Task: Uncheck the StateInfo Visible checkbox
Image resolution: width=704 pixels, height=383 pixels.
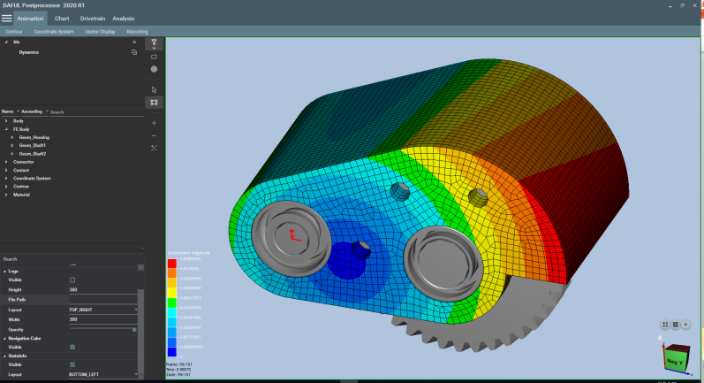Action: 72,365
